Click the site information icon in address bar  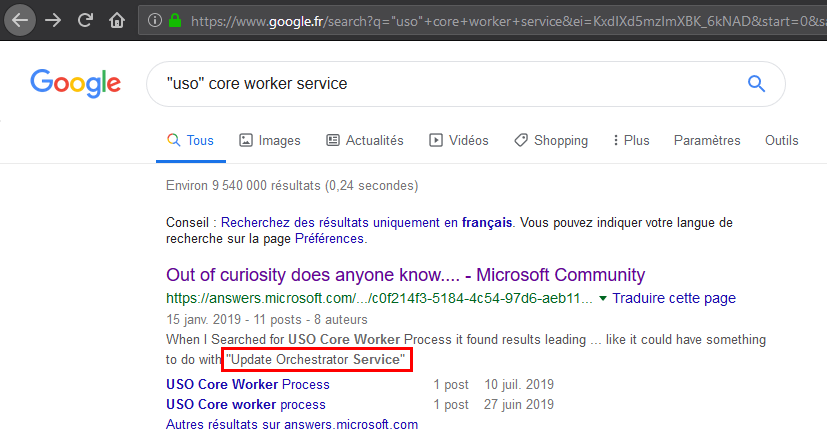[x=153, y=19]
